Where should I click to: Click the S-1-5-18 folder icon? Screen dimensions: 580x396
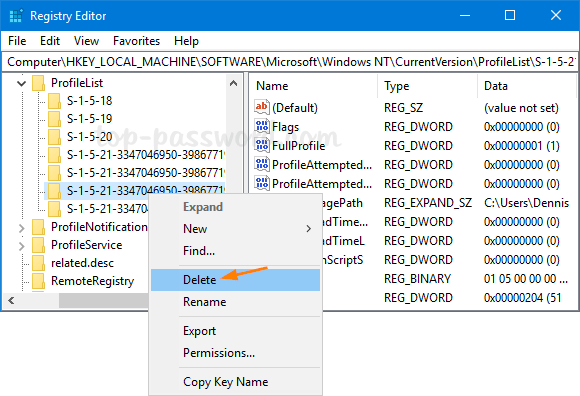coord(54,101)
